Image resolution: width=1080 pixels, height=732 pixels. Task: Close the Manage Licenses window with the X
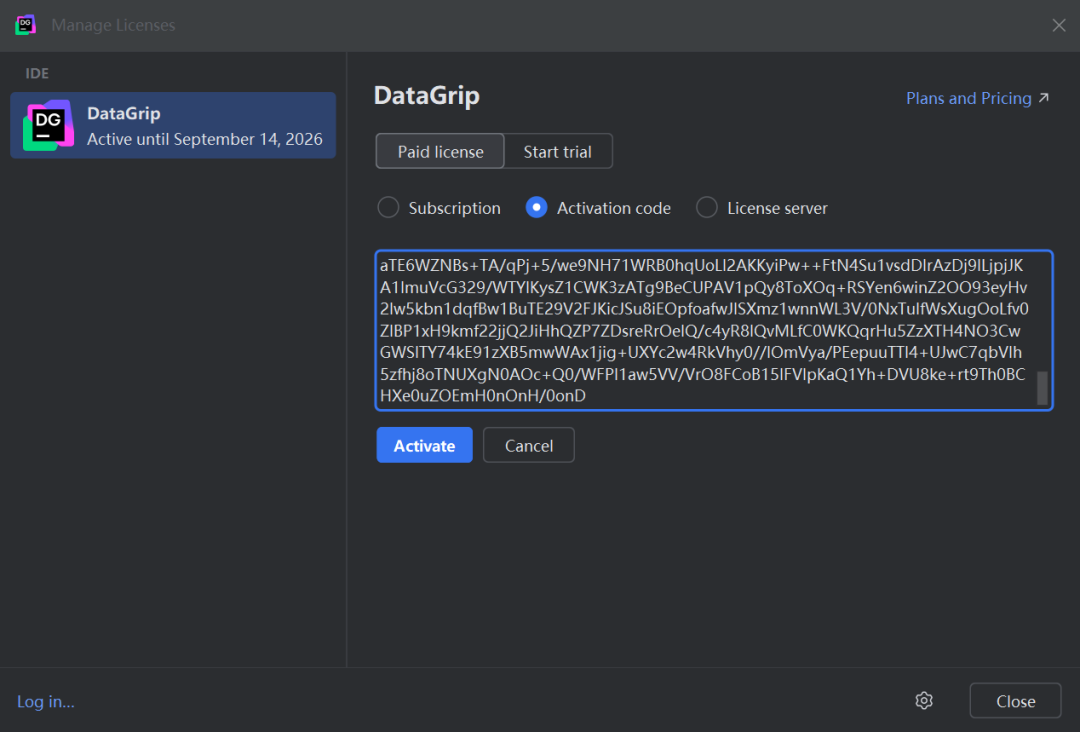(1058, 25)
